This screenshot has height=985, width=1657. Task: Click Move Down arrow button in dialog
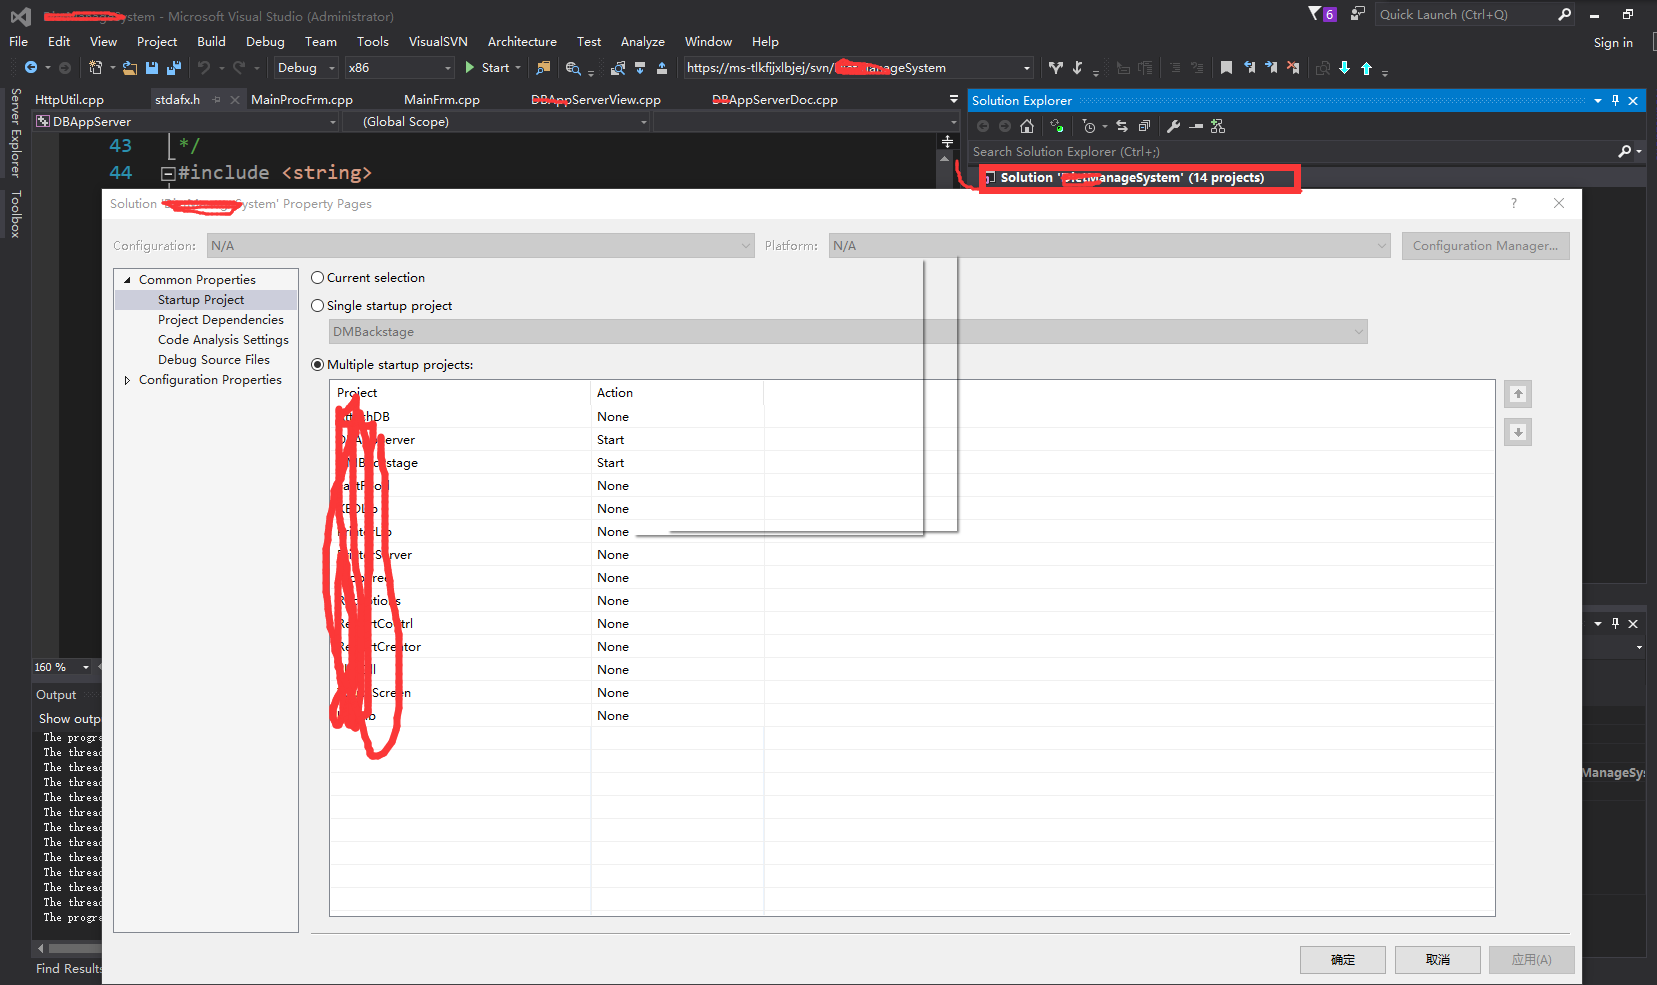click(1518, 432)
